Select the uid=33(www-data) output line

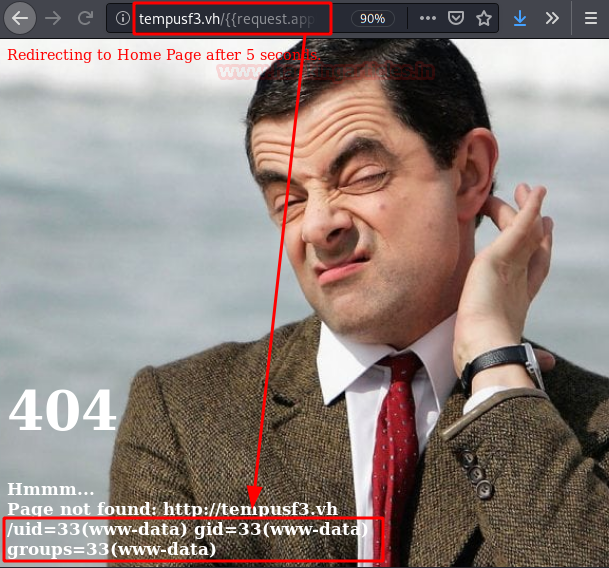188,529
